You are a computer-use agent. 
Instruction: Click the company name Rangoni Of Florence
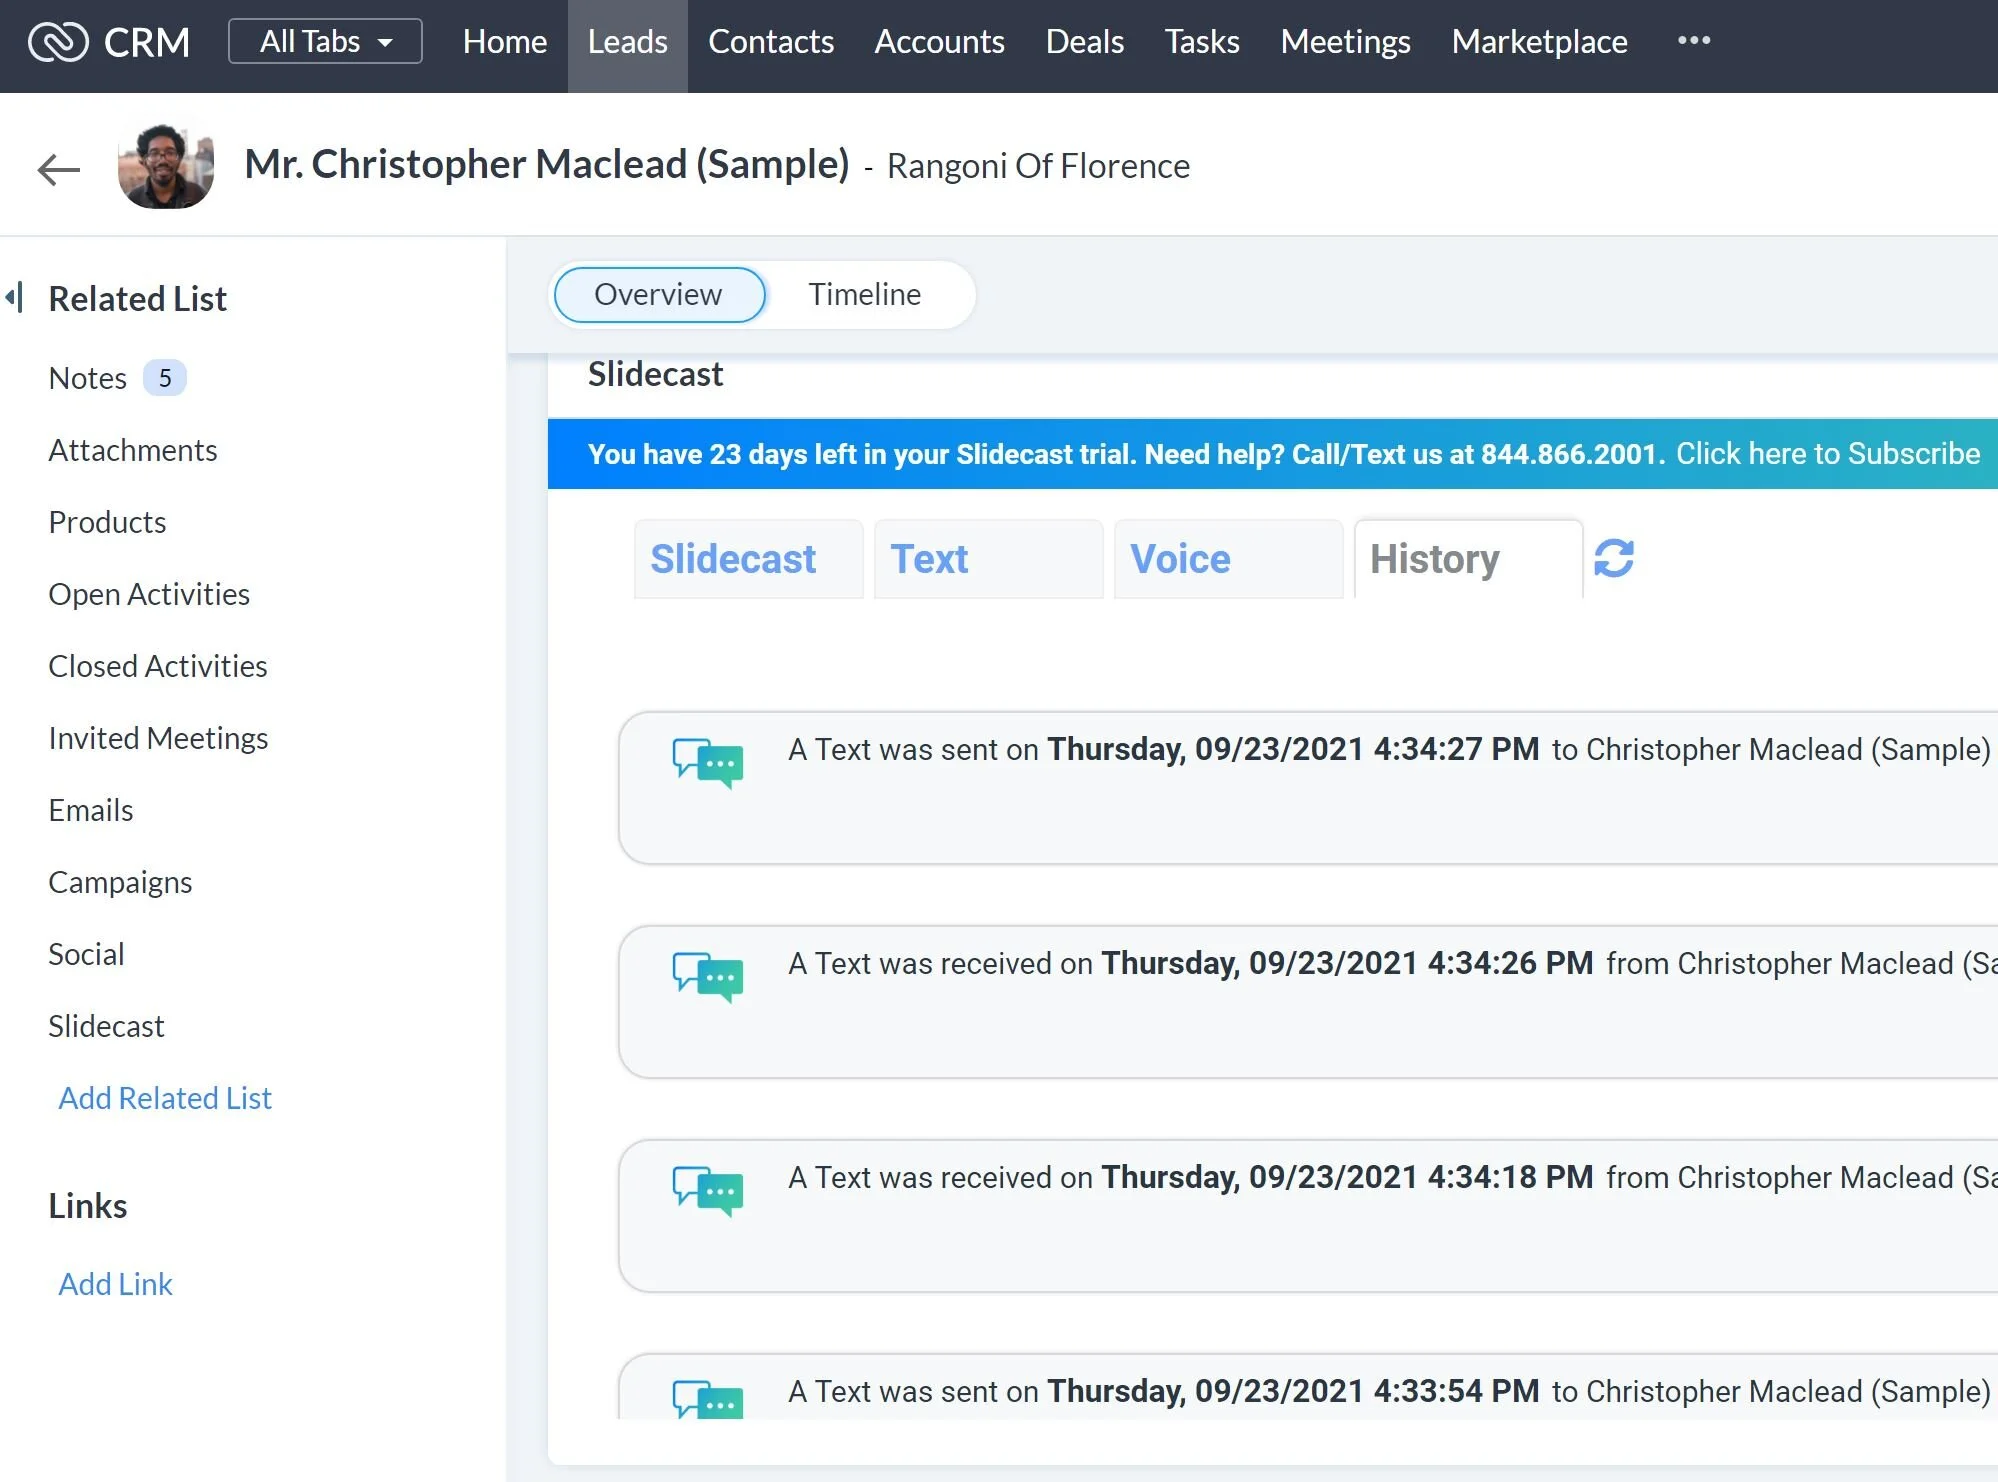pyautogui.click(x=1038, y=166)
